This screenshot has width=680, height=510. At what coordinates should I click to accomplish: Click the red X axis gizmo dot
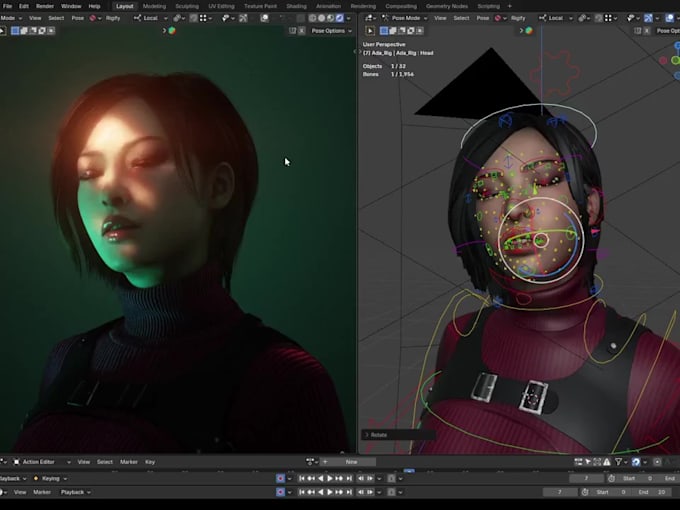click(663, 61)
